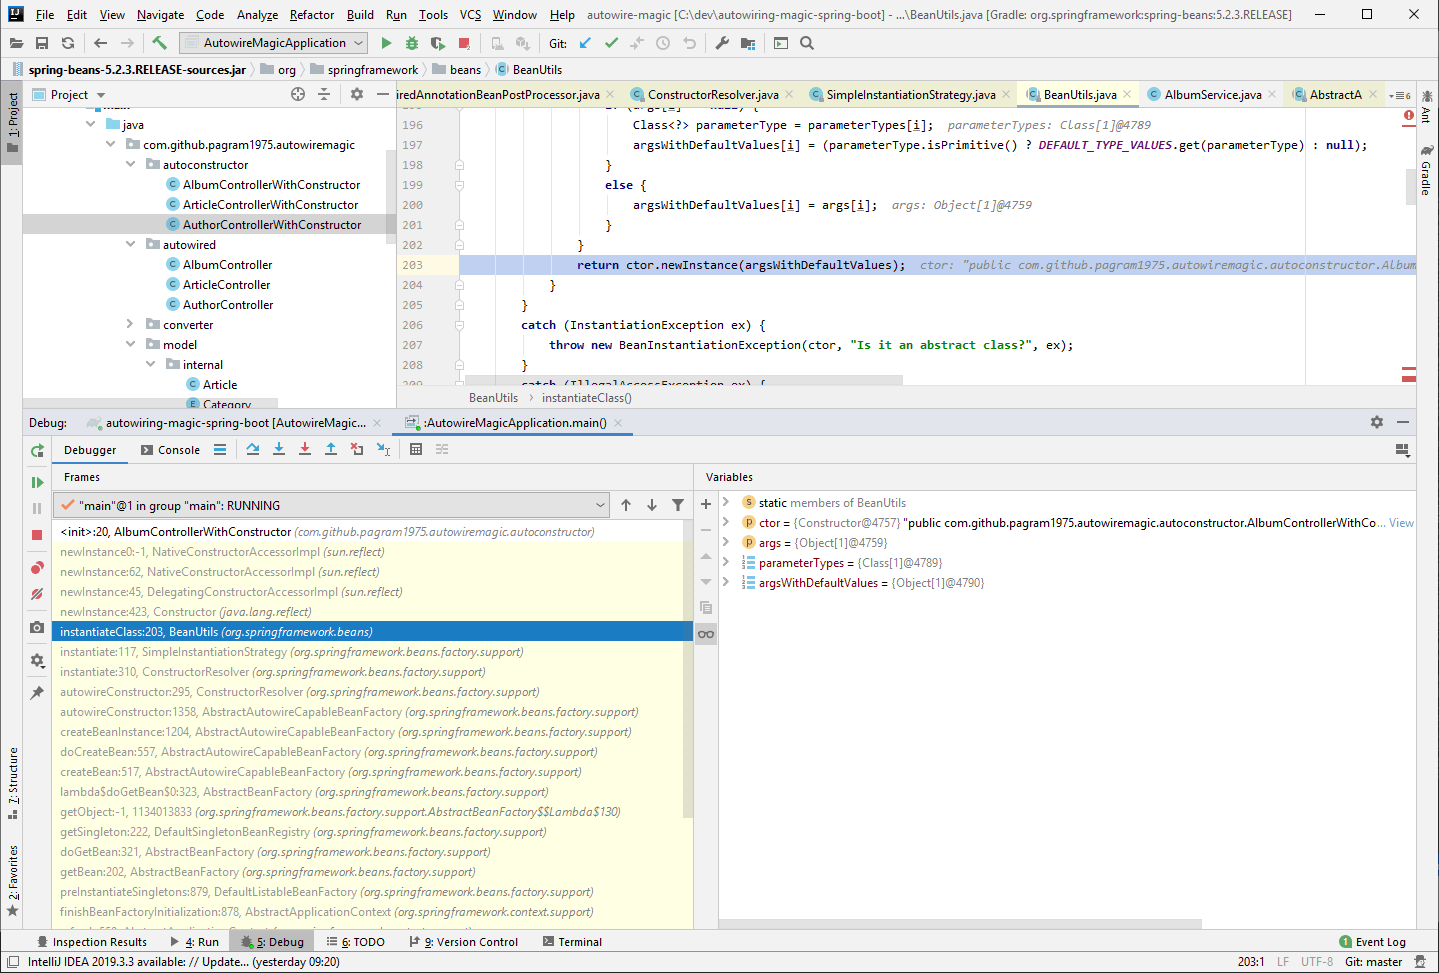1439x973 pixels.
Task: Resume the paused program
Action: (36, 481)
